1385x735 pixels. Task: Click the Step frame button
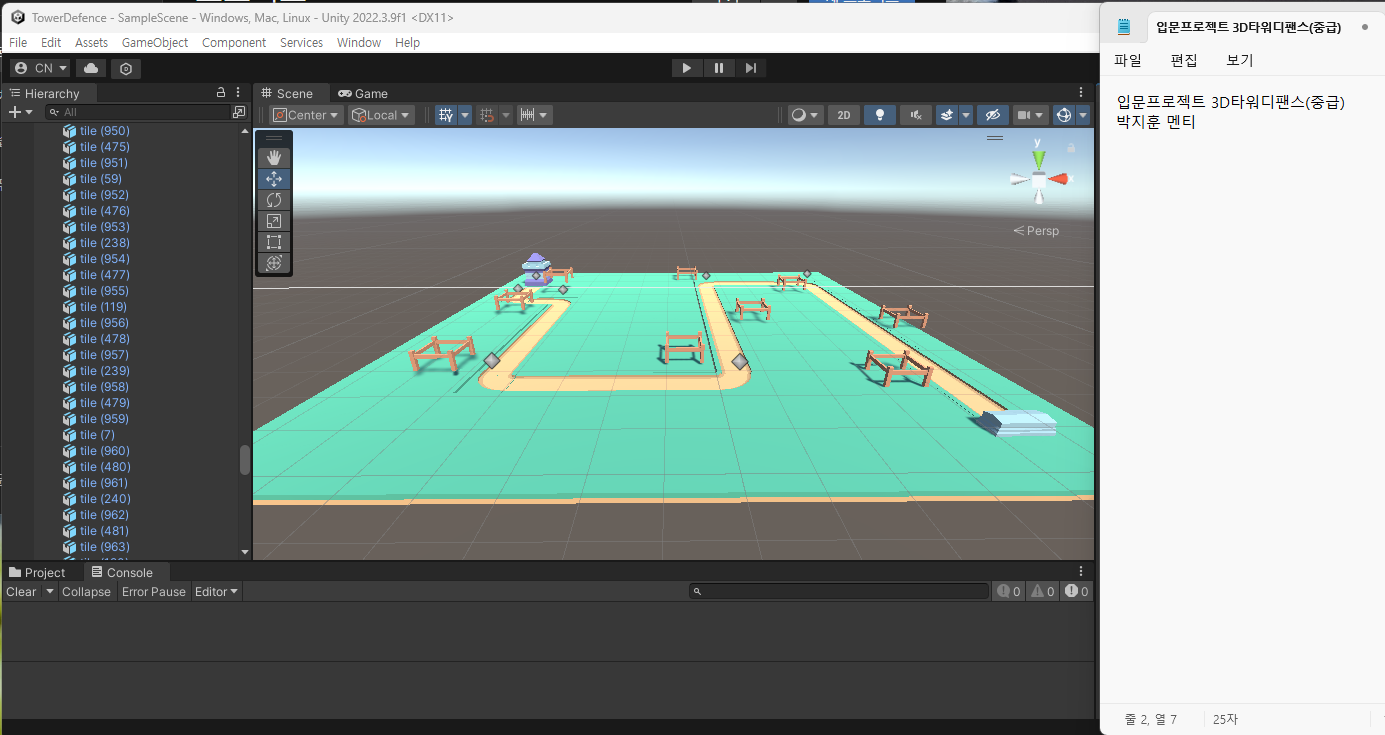coord(750,68)
